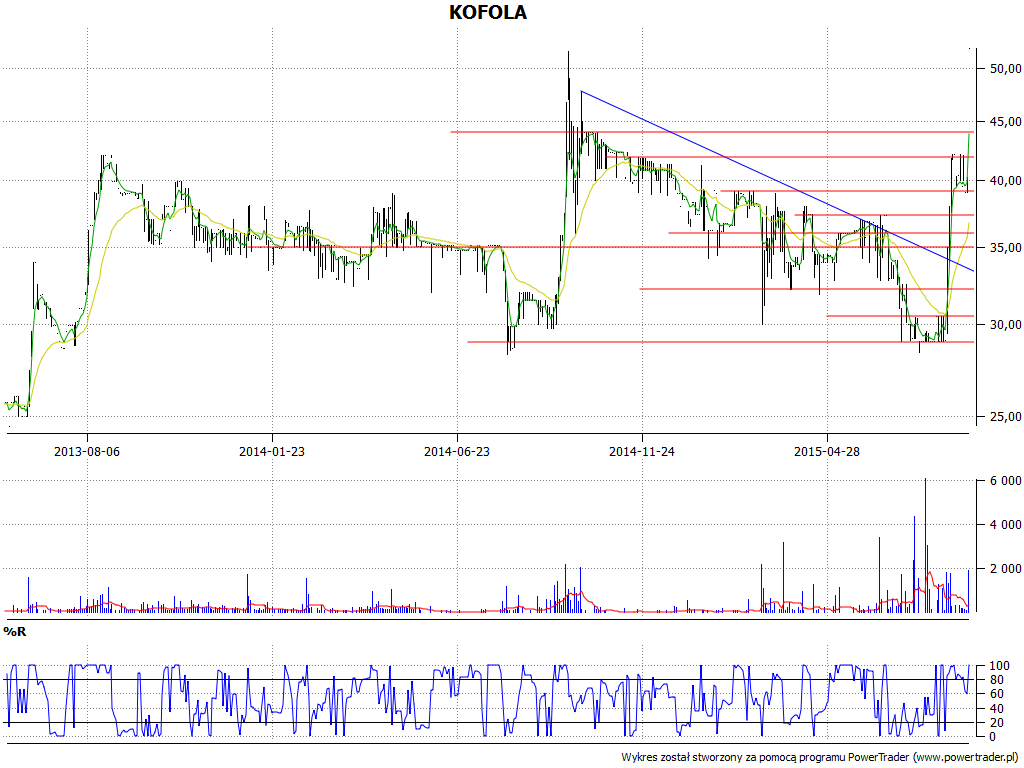Click the 25,00 price axis label

pyautogui.click(x=1004, y=417)
